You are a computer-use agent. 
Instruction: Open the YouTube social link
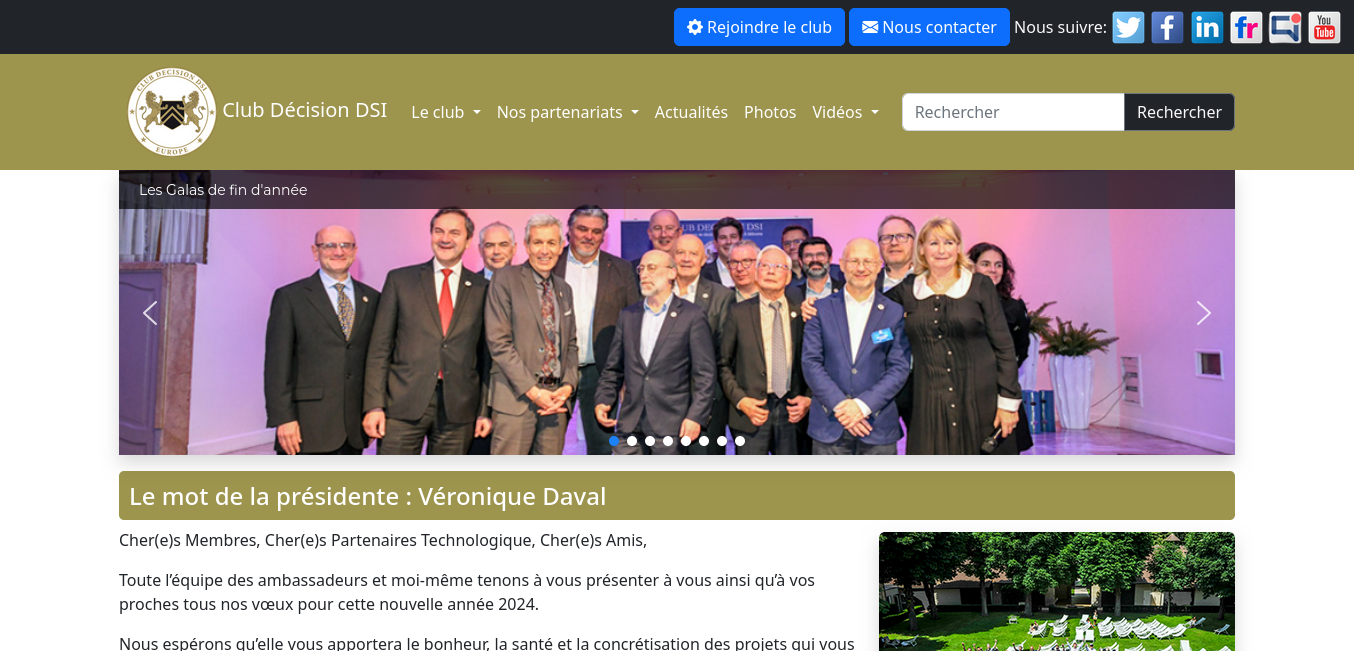pyautogui.click(x=1324, y=27)
